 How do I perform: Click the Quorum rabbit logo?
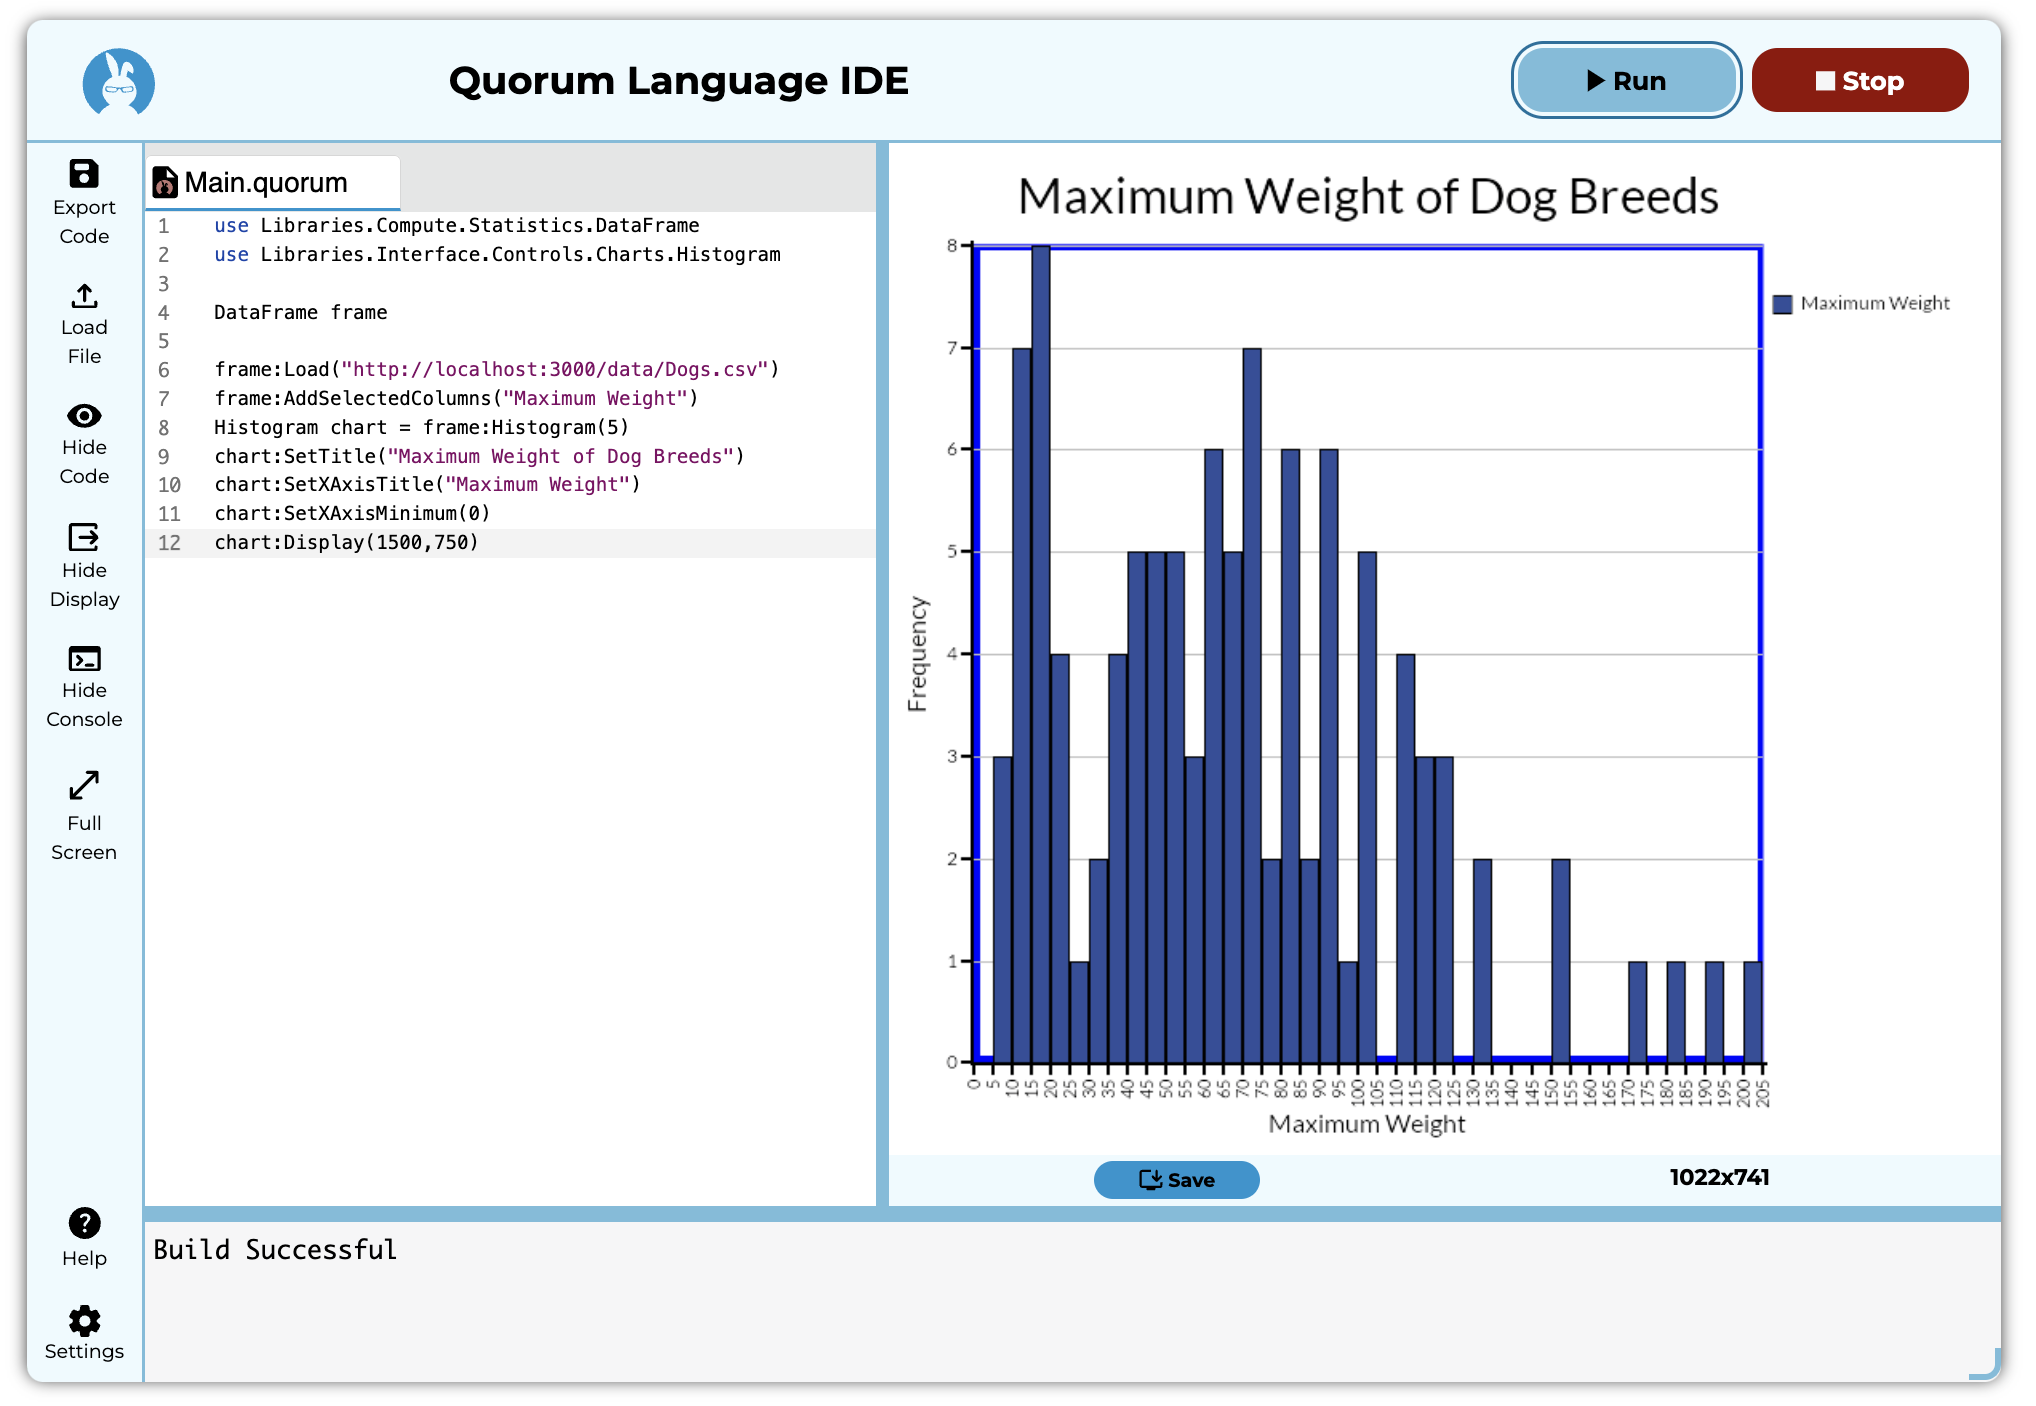coord(119,82)
